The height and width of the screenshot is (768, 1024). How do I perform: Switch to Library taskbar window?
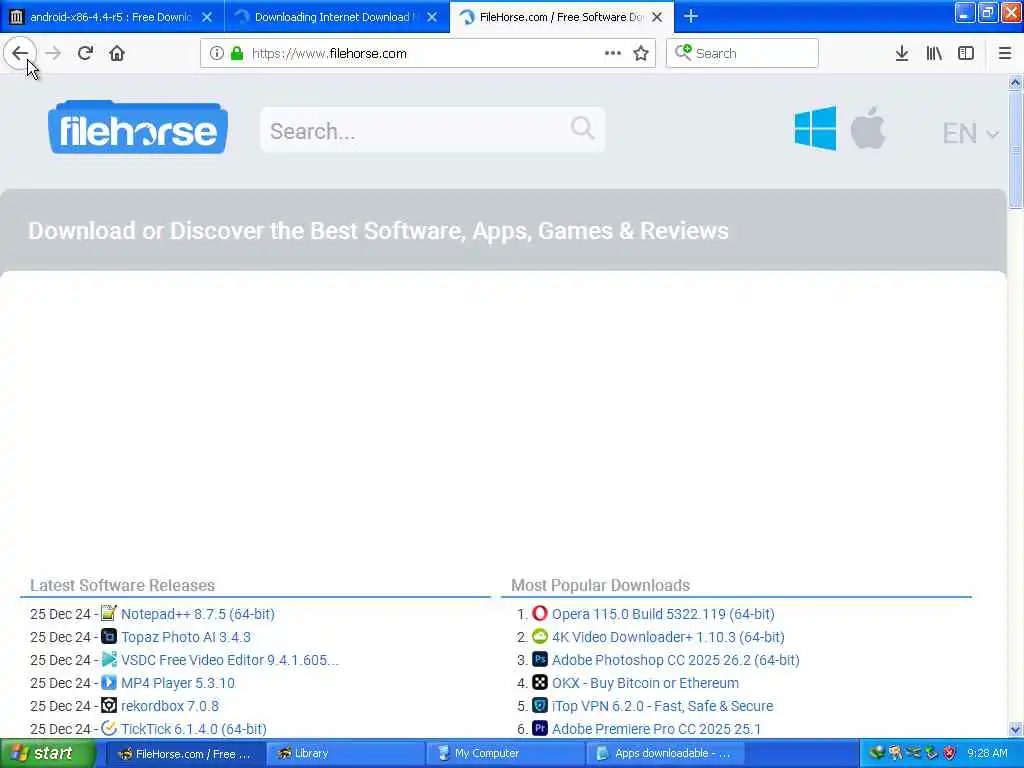pyautogui.click(x=345, y=754)
